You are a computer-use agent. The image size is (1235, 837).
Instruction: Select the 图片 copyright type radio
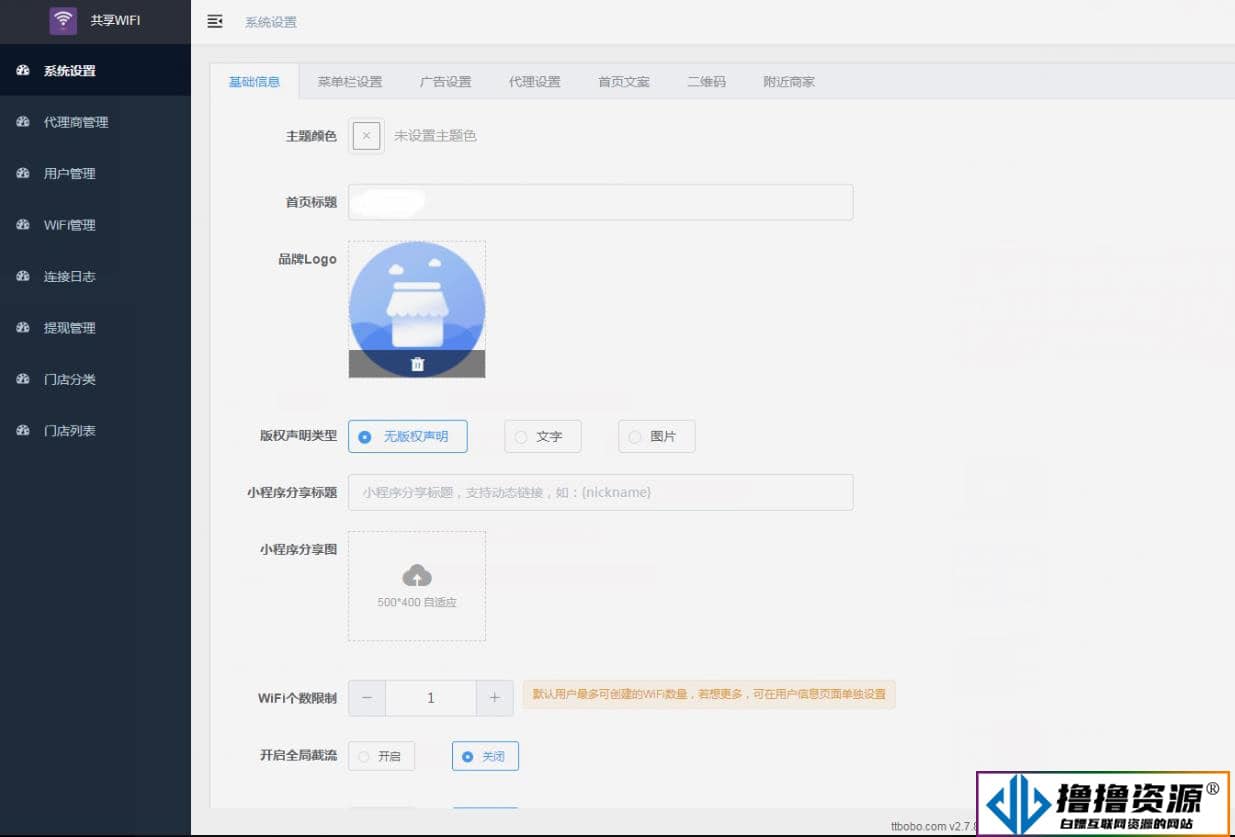coord(656,437)
